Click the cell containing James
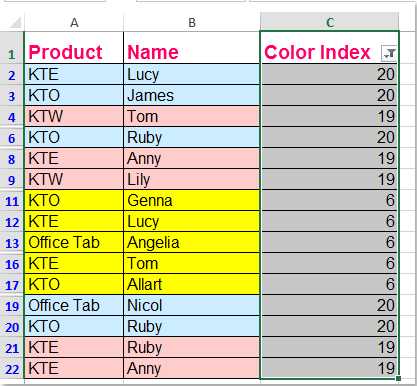 click(192, 95)
